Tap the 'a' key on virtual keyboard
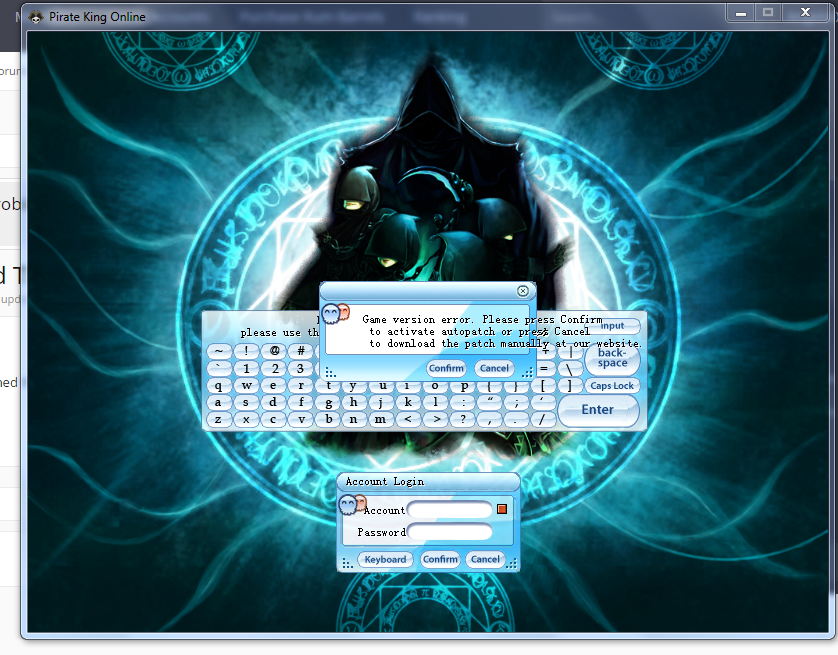Screen dimensions: 838x655 click(x=219, y=402)
